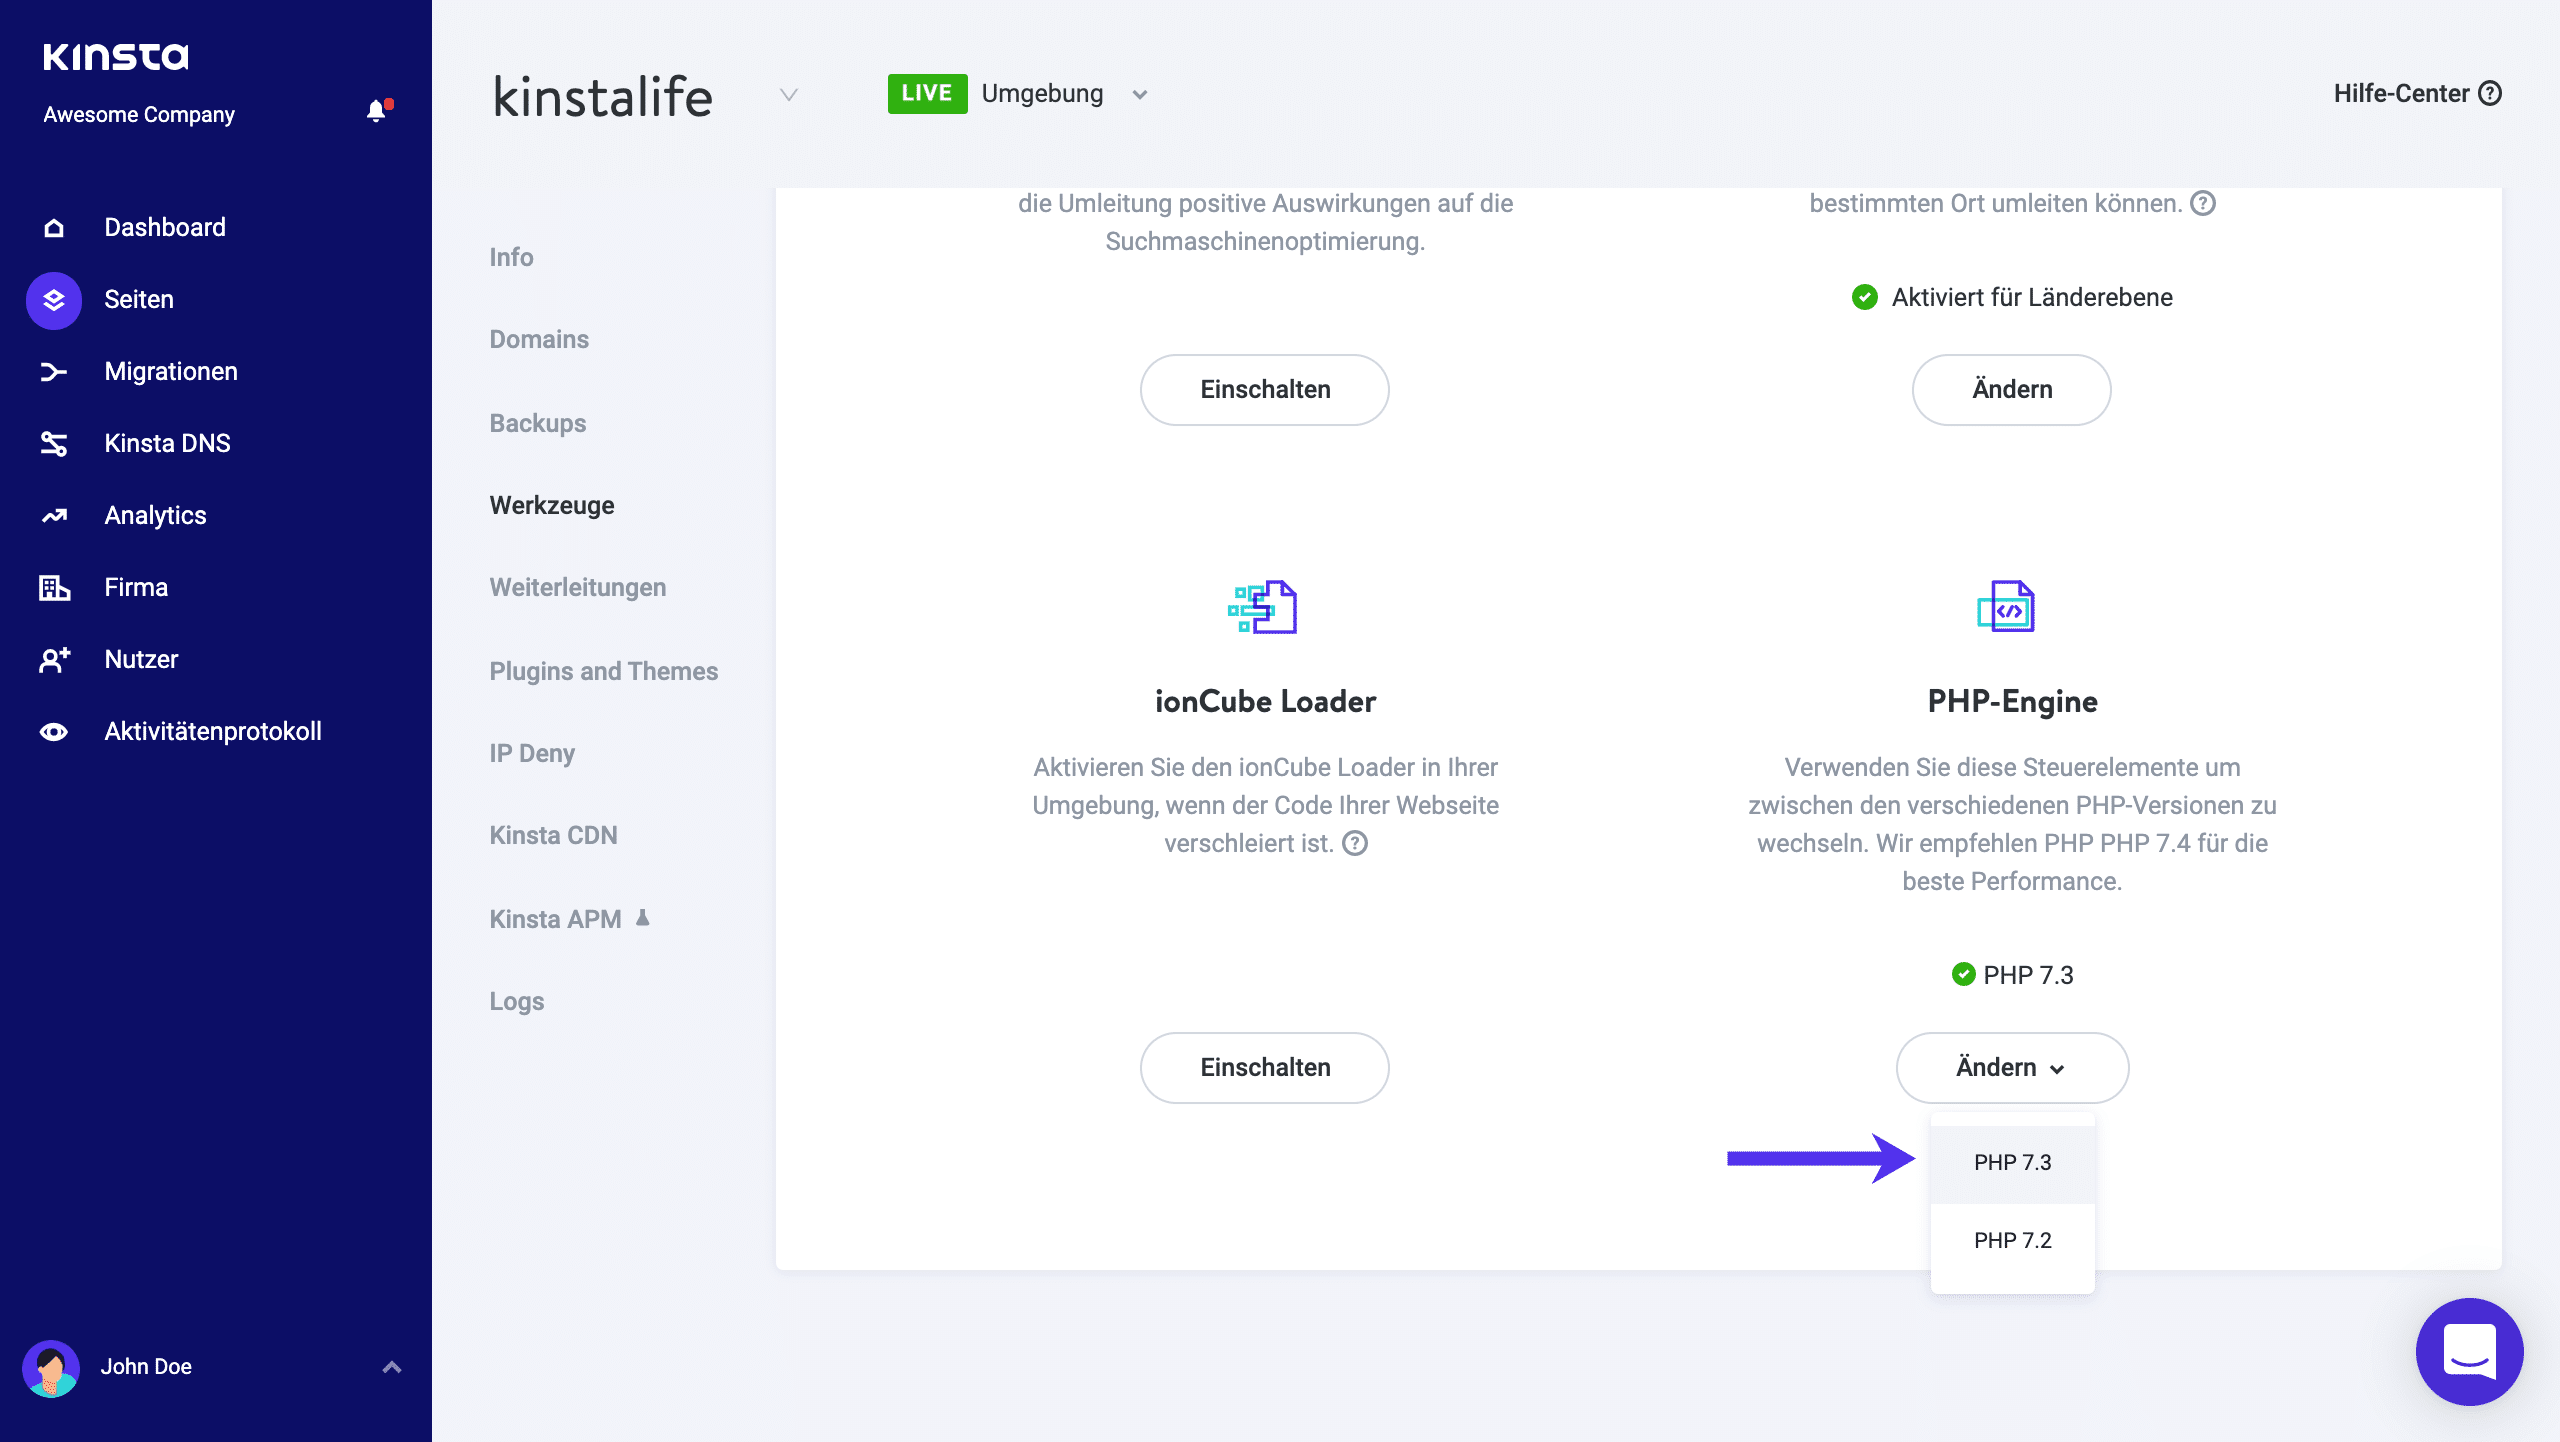This screenshot has width=2560, height=1442.
Task: Click Einschalten under ionCube Loader
Action: click(1264, 1068)
